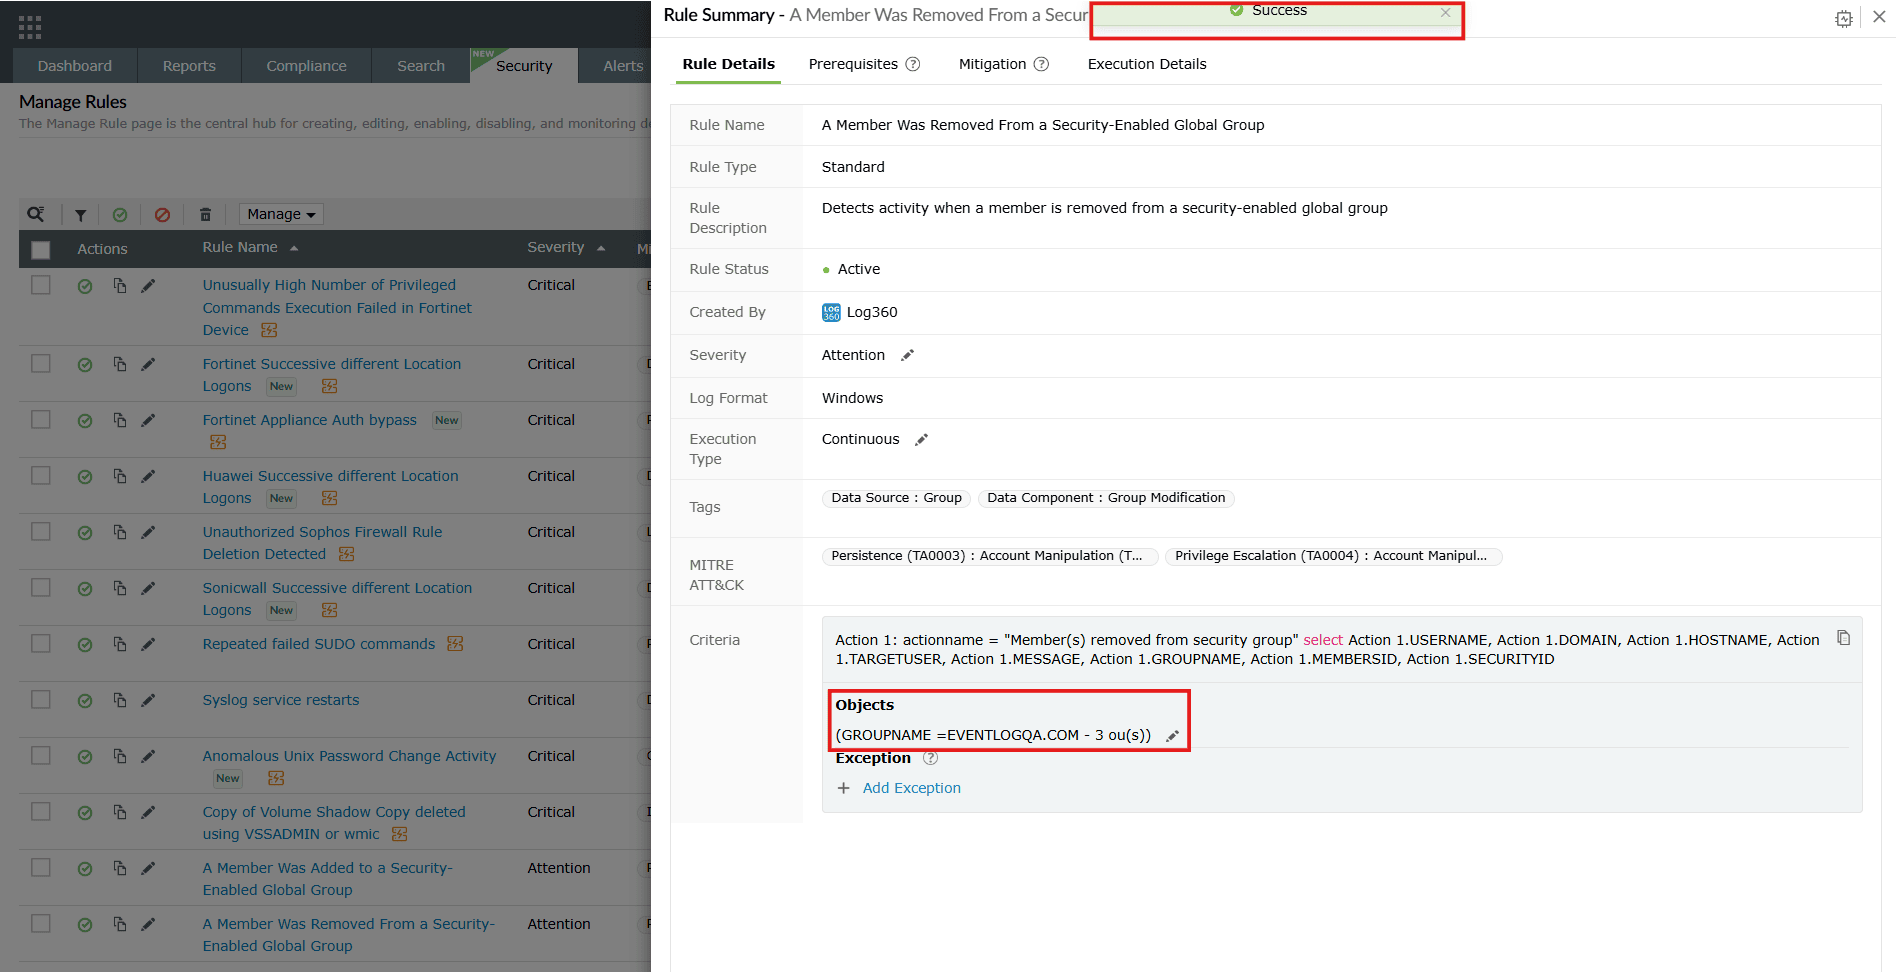Open the Execution Details tab
Screen dimensions: 1896x972
[x=1146, y=64]
